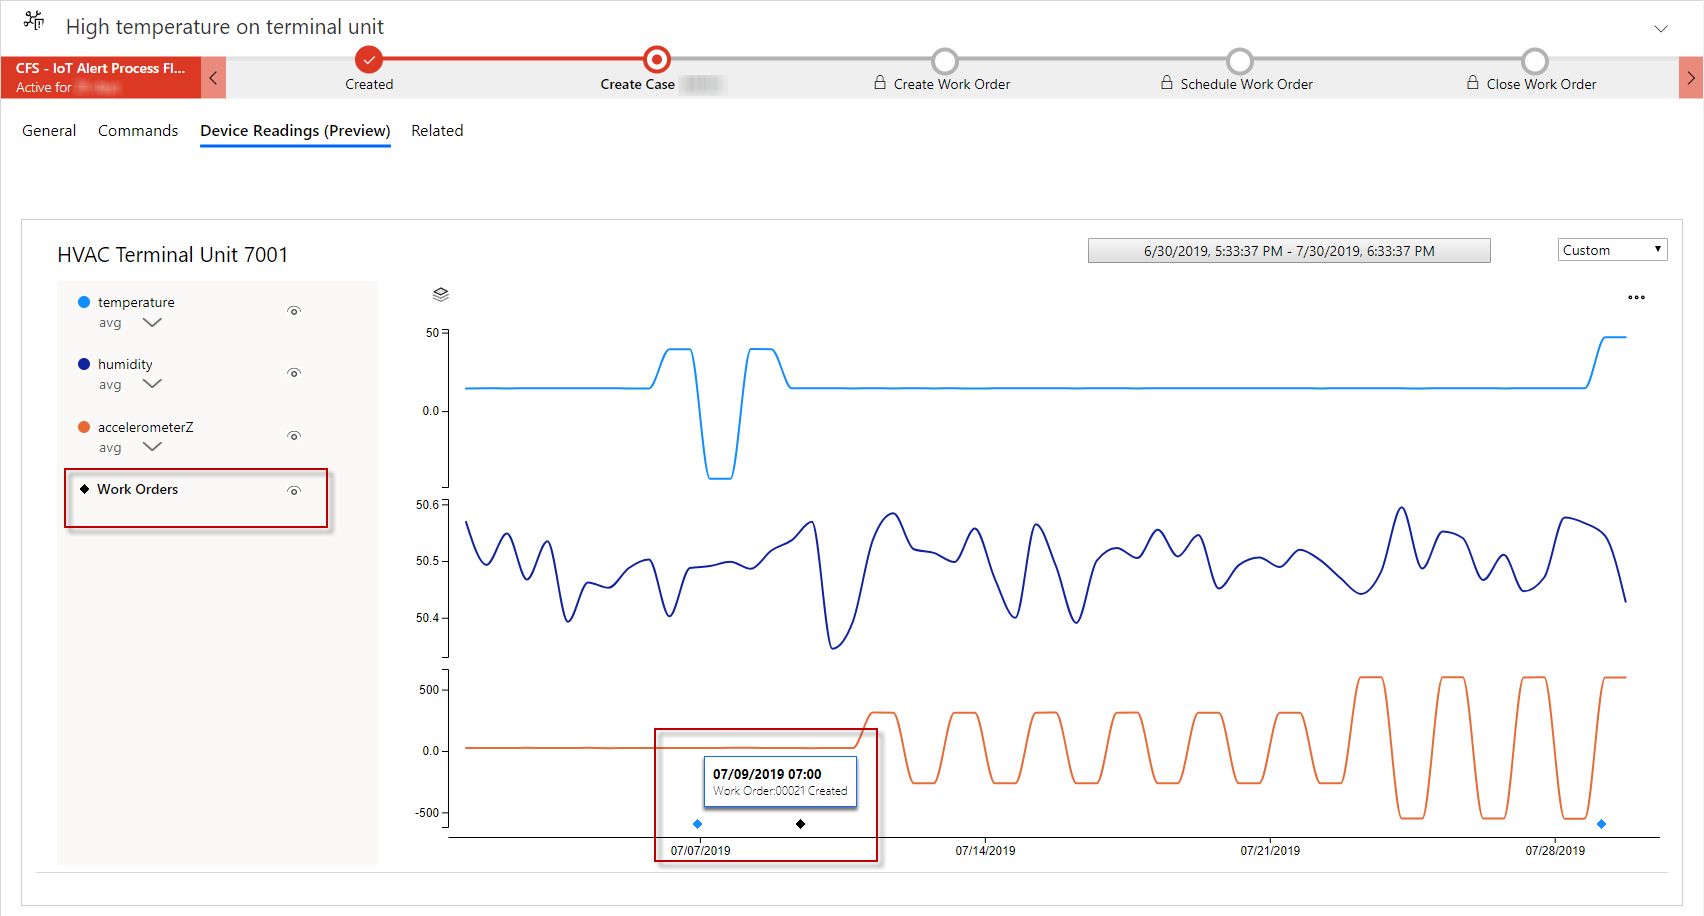Select the Created stage checkmark circle
This screenshot has width=1704, height=916.
[x=369, y=60]
